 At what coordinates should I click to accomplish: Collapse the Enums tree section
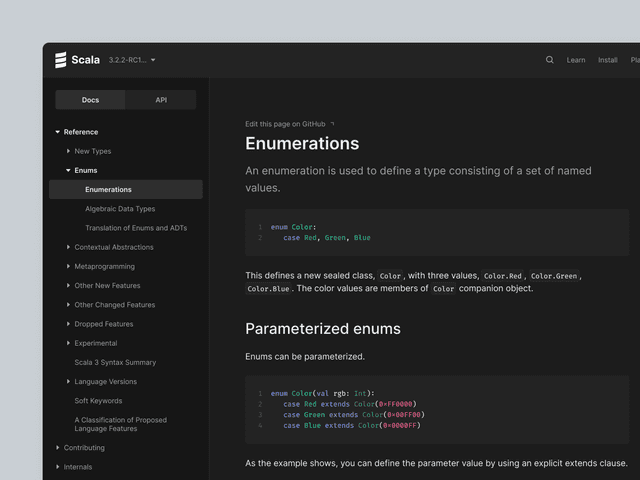click(x=68, y=170)
